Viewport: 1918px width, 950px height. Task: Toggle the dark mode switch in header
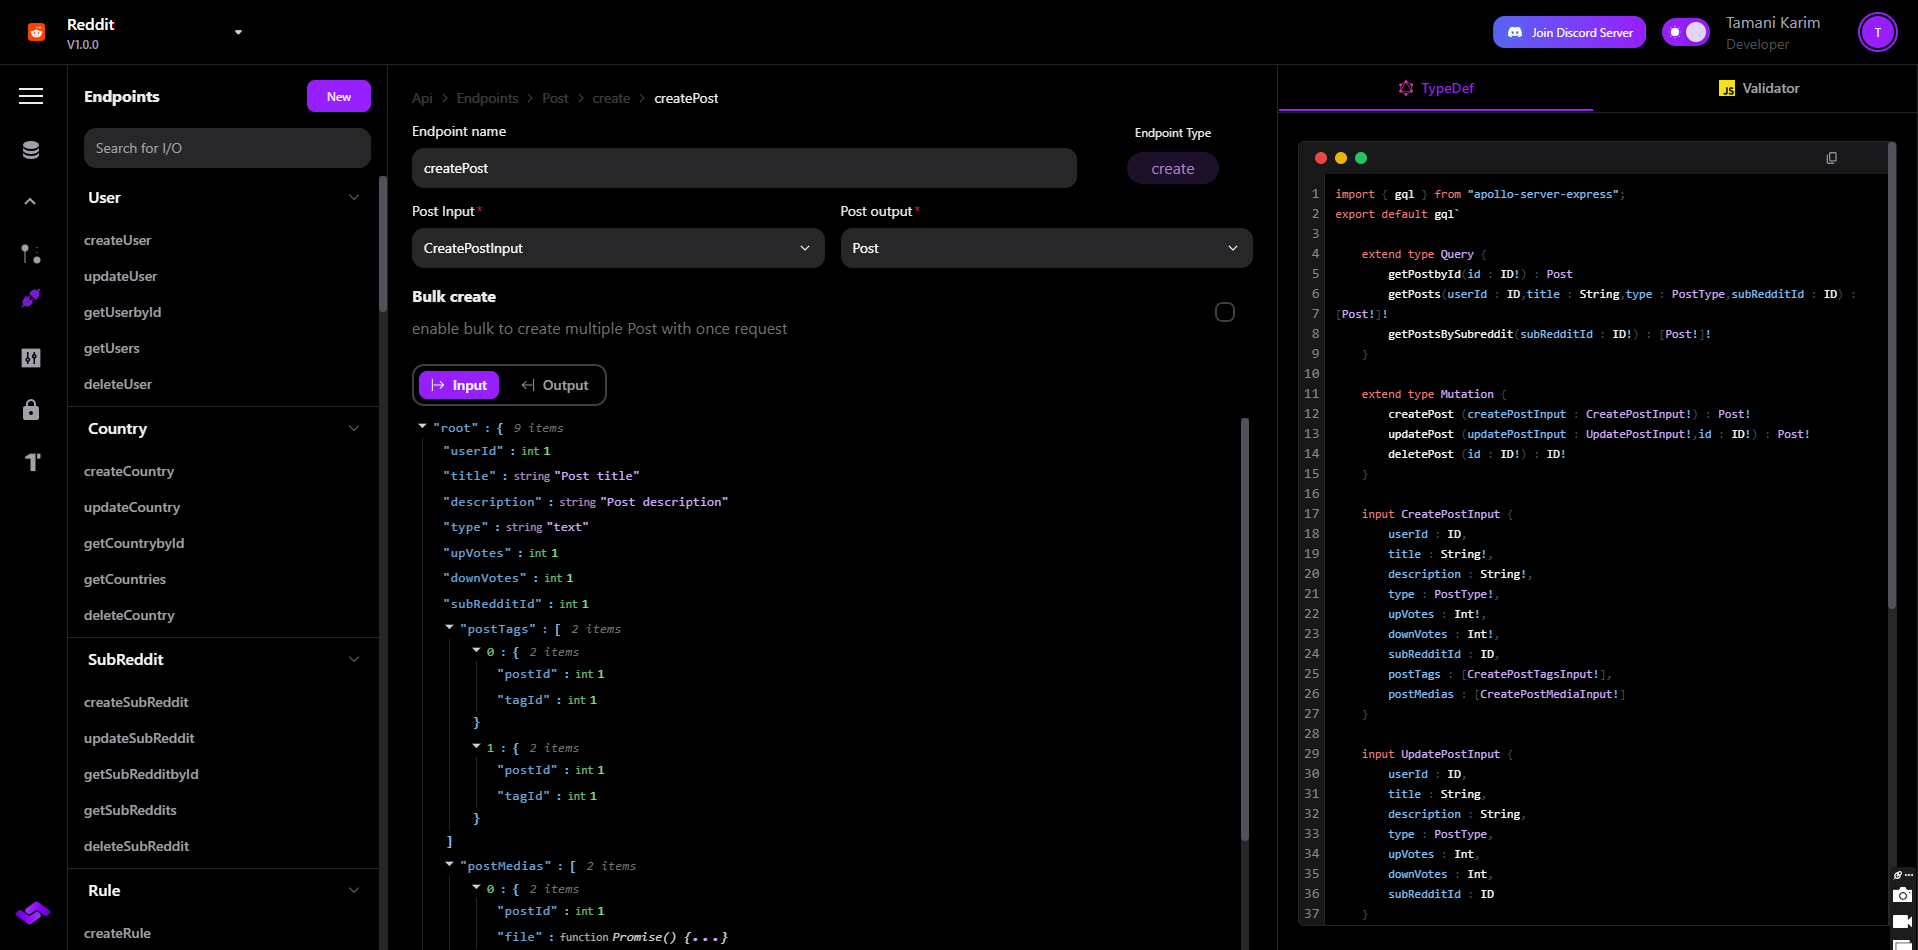1686,32
